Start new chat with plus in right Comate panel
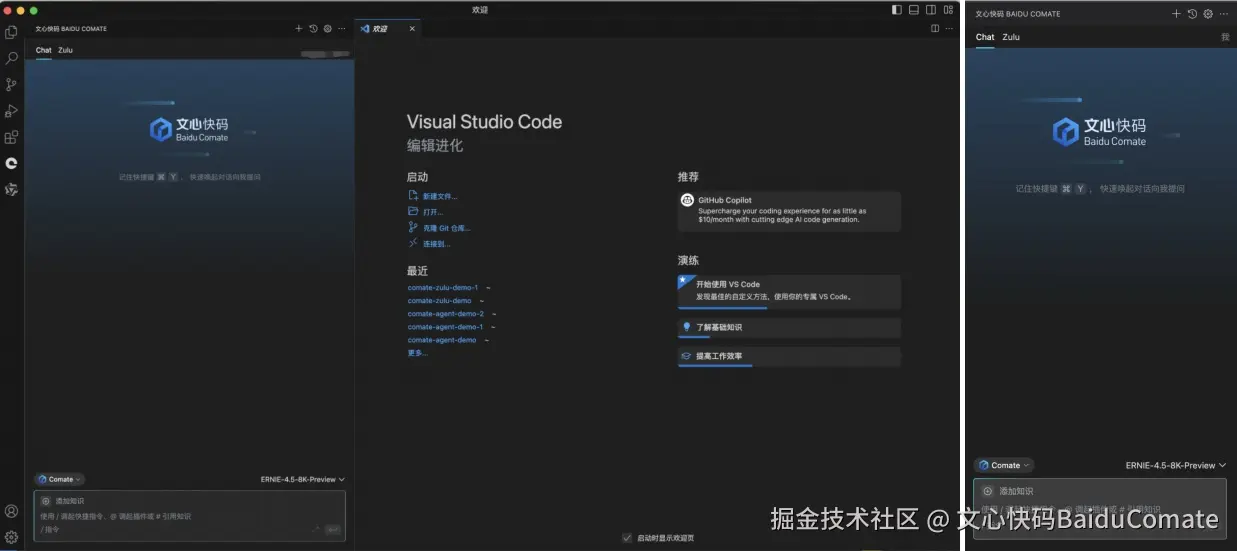Image resolution: width=1237 pixels, height=551 pixels. click(1176, 14)
